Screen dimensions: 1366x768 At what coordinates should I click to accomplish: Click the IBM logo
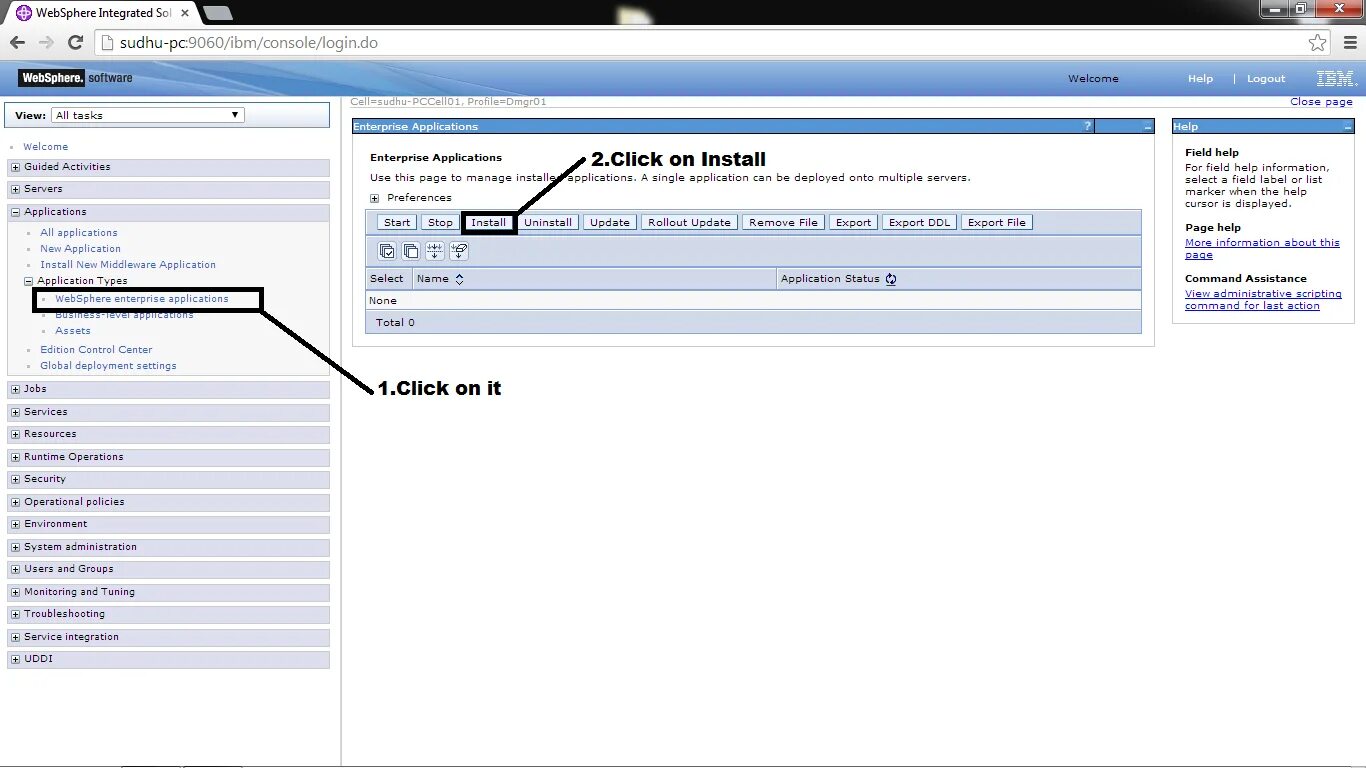pos(1336,78)
